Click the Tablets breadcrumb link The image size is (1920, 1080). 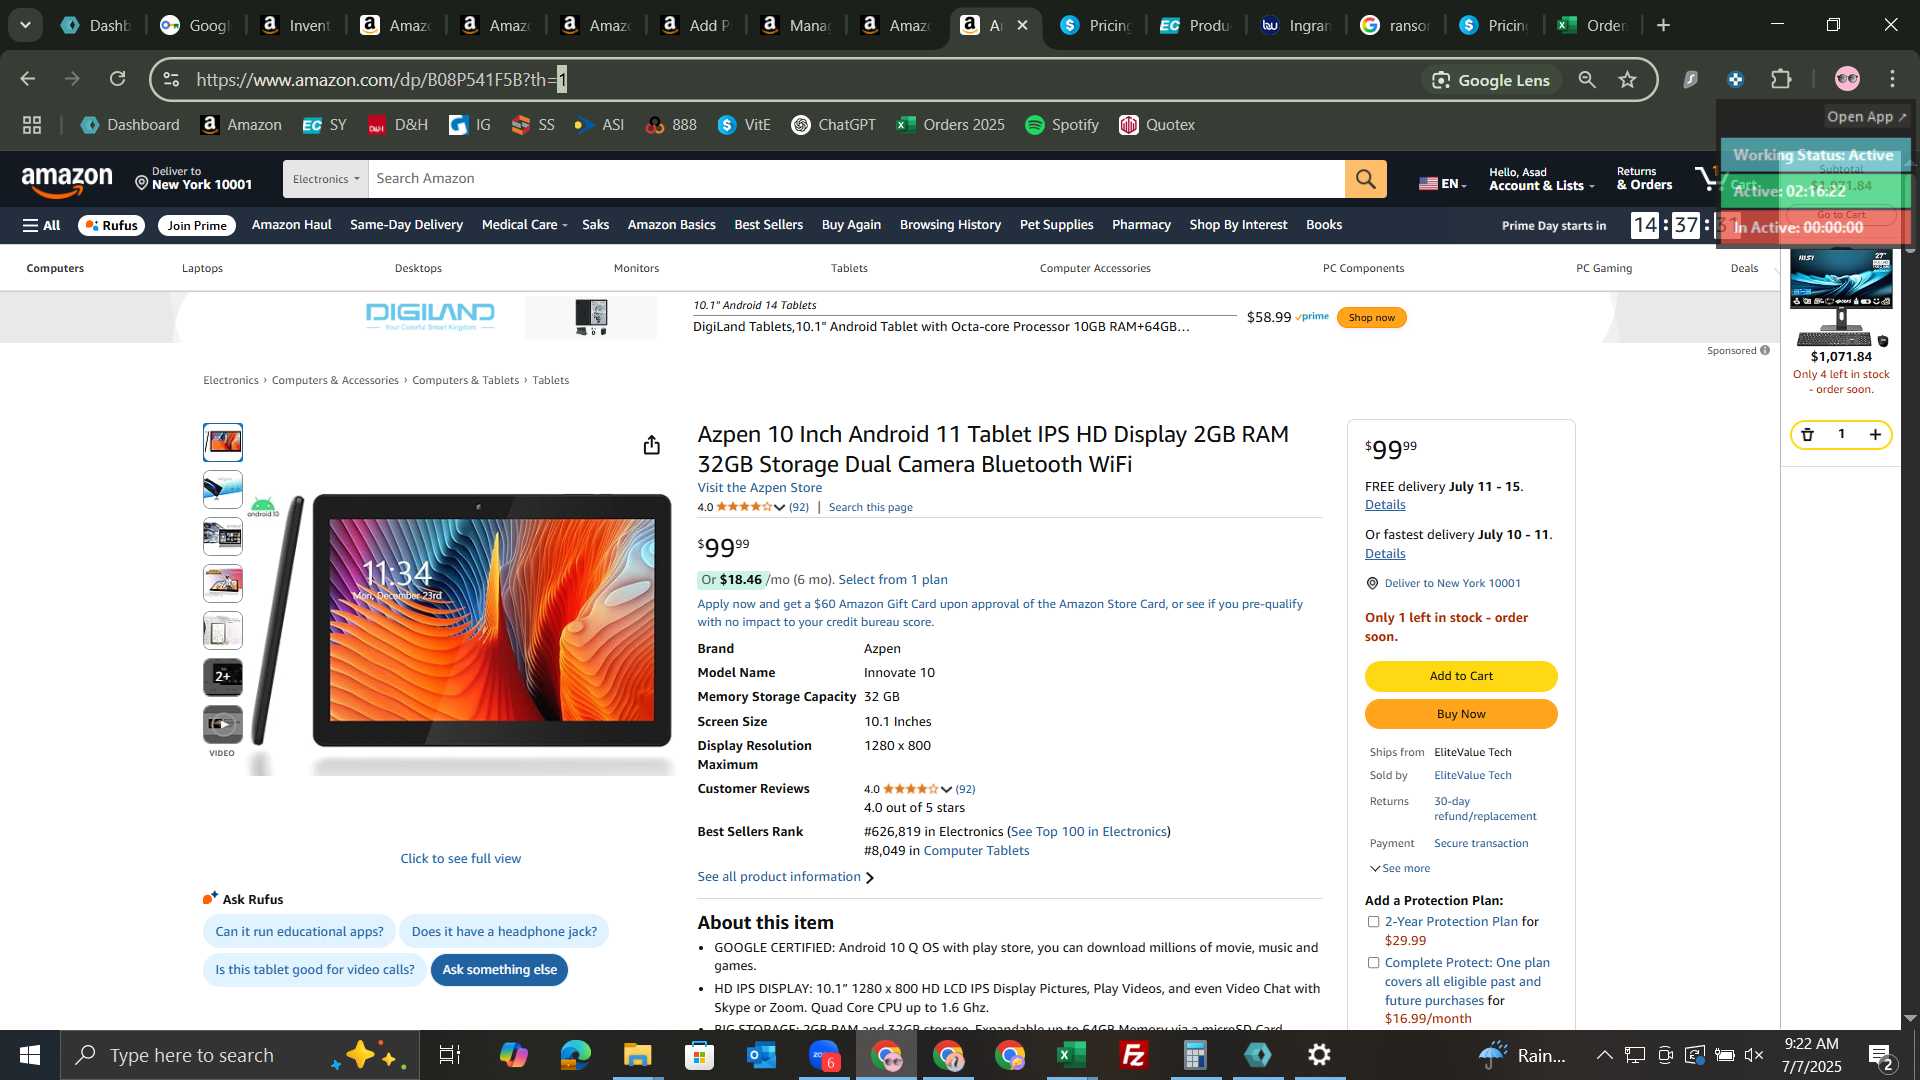click(x=550, y=380)
